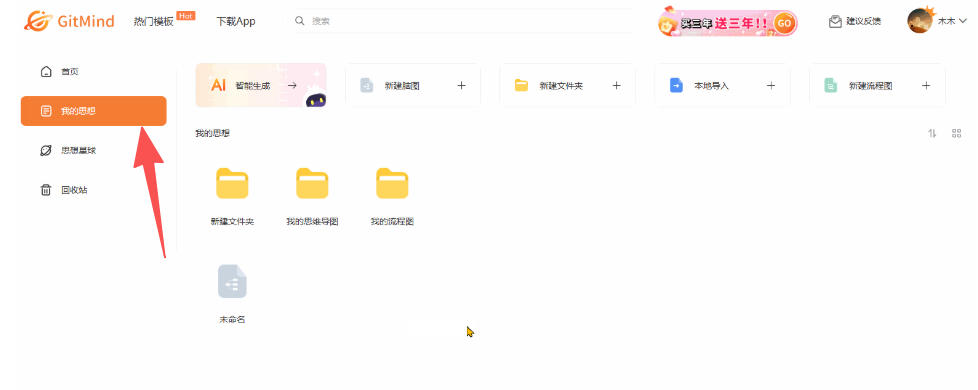The image size is (978, 390).
Task: Select the 我的思维导图 folder
Action: (x=312, y=197)
